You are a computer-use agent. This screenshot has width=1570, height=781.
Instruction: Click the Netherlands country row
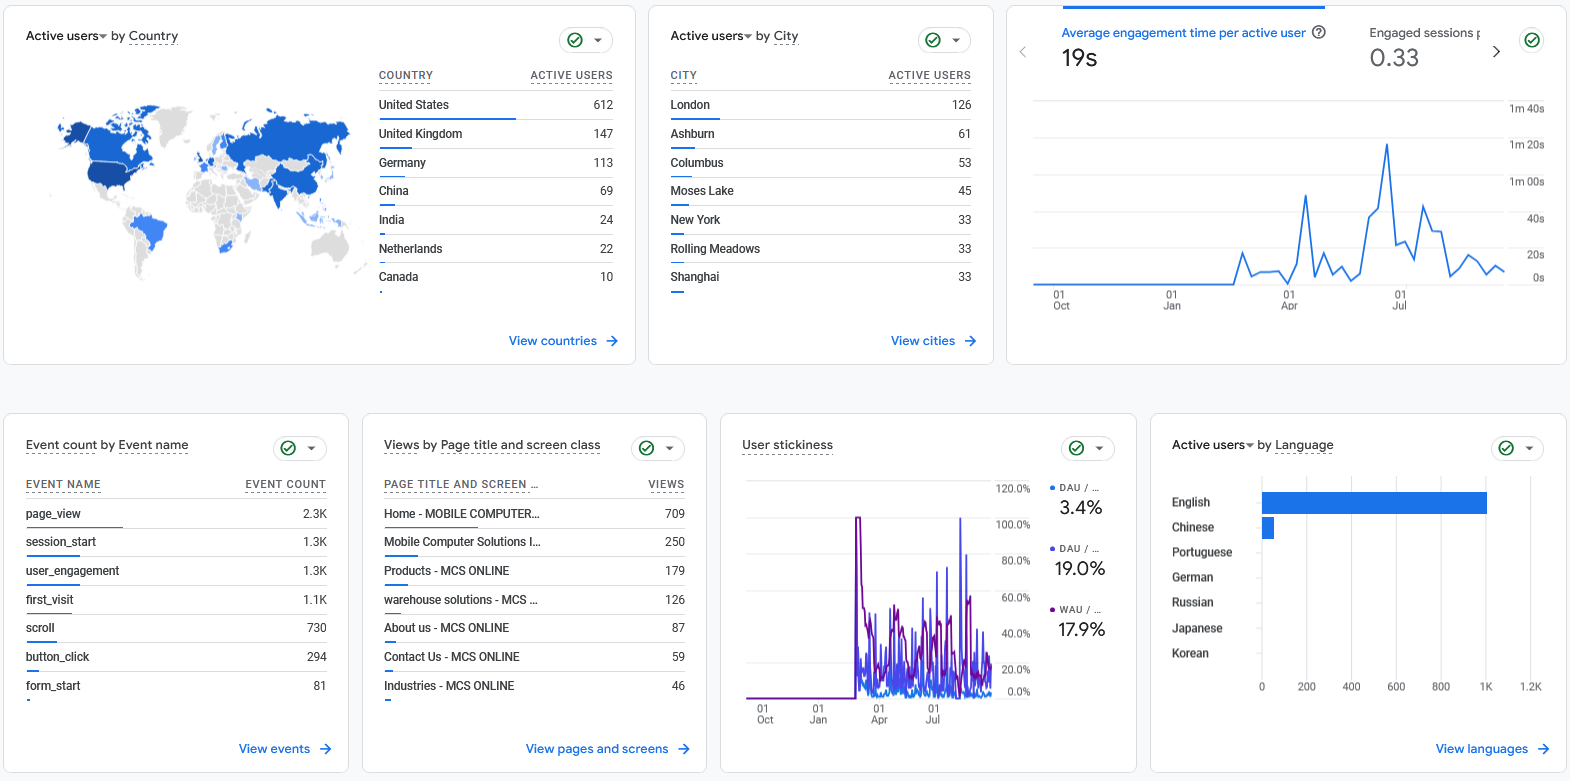click(496, 249)
